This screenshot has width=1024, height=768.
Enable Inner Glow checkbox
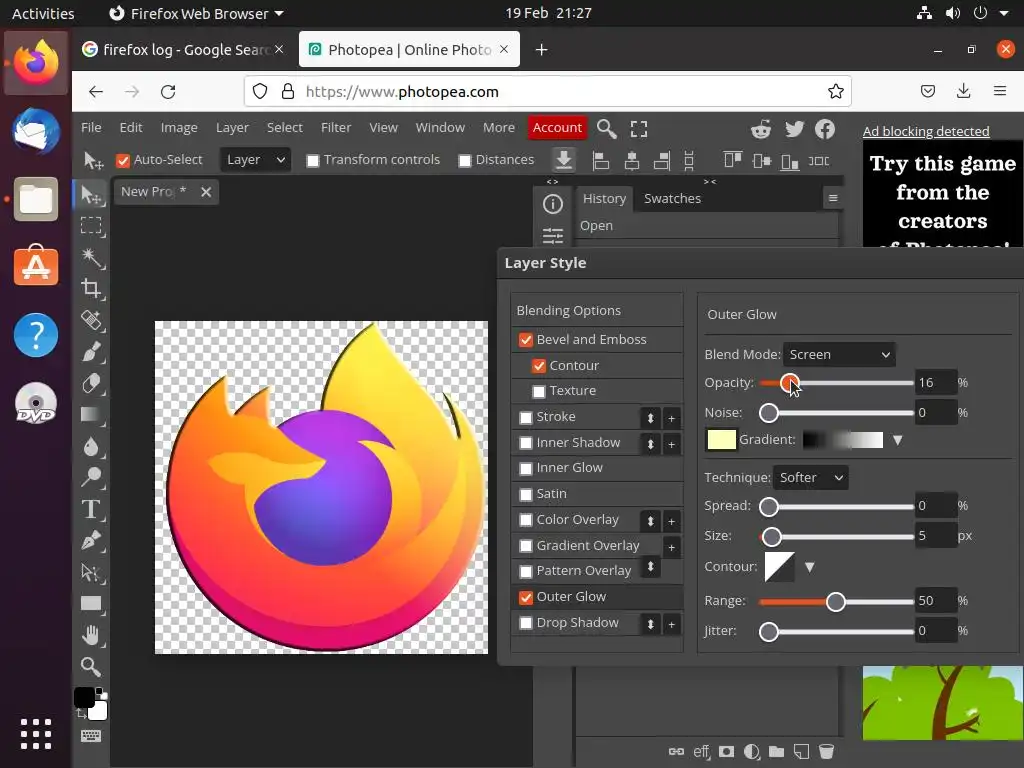tap(526, 468)
